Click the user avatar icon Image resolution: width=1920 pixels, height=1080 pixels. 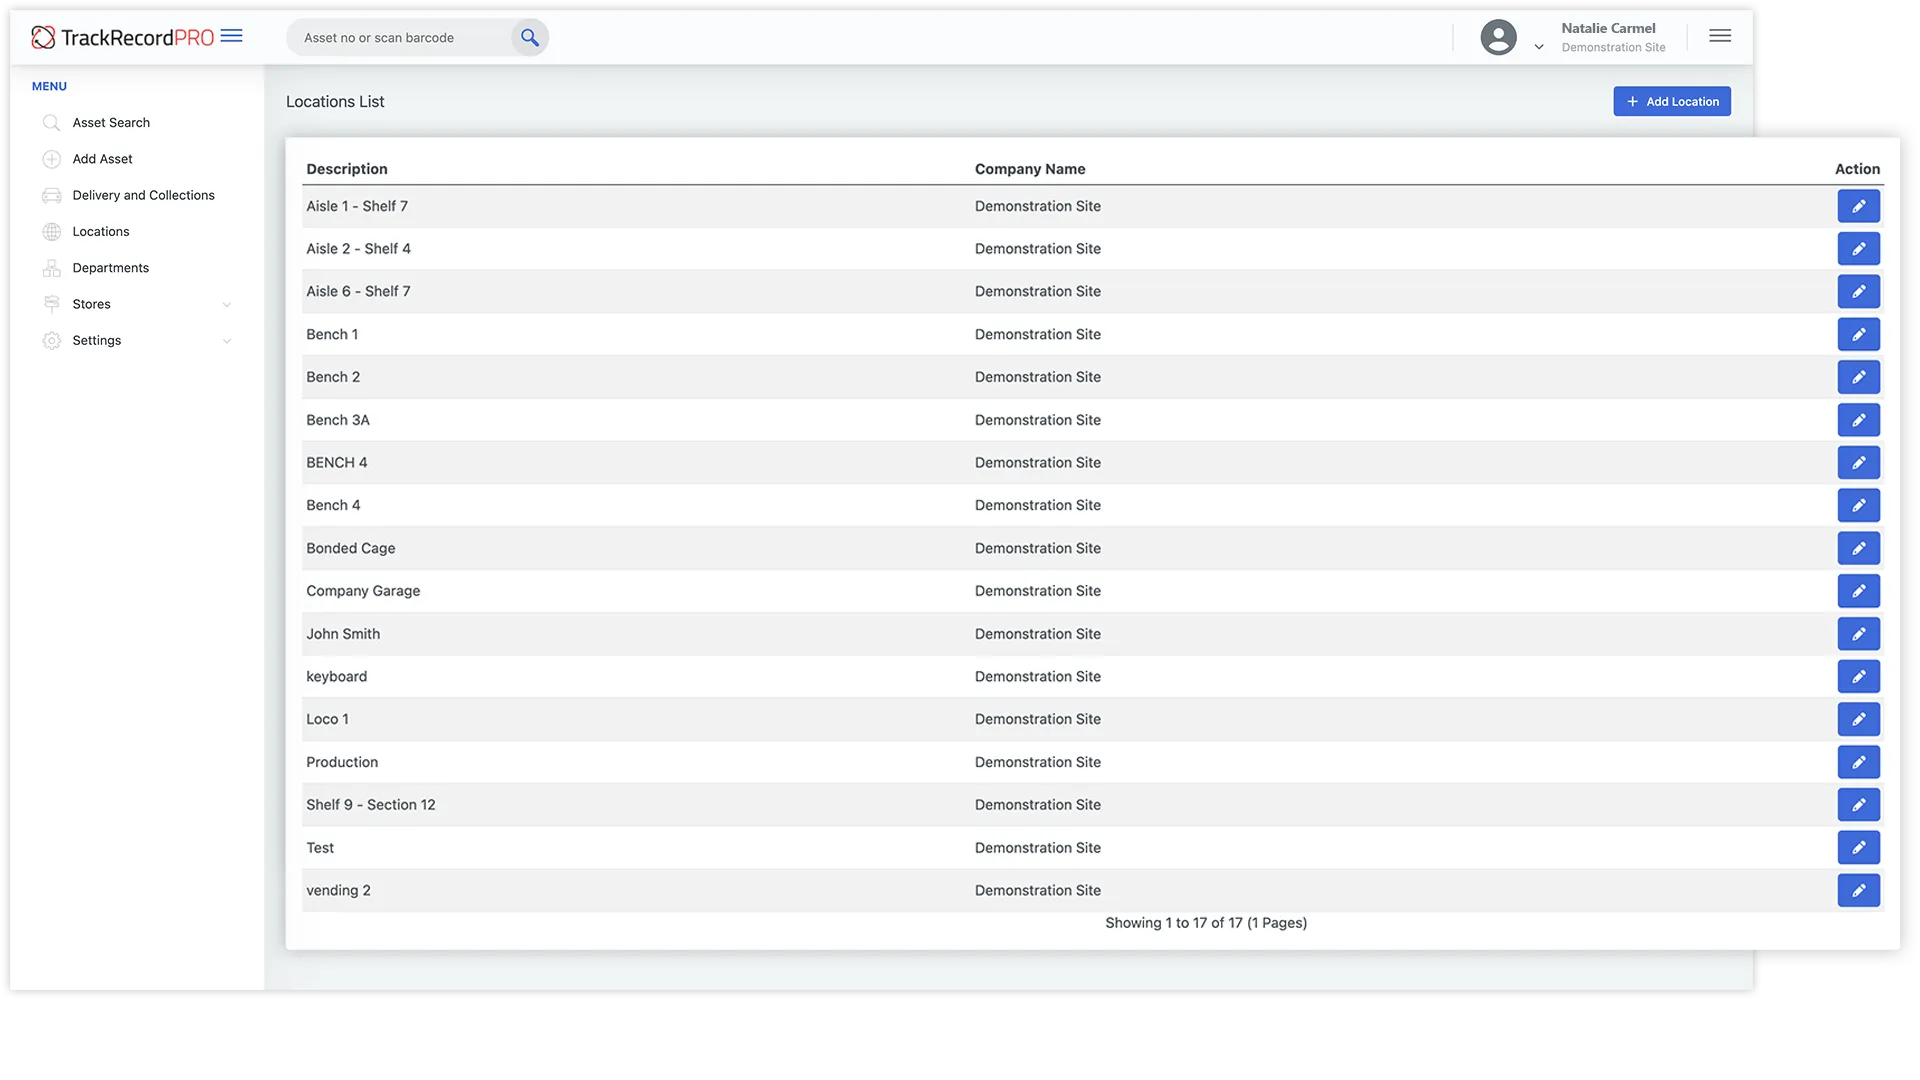[1498, 38]
